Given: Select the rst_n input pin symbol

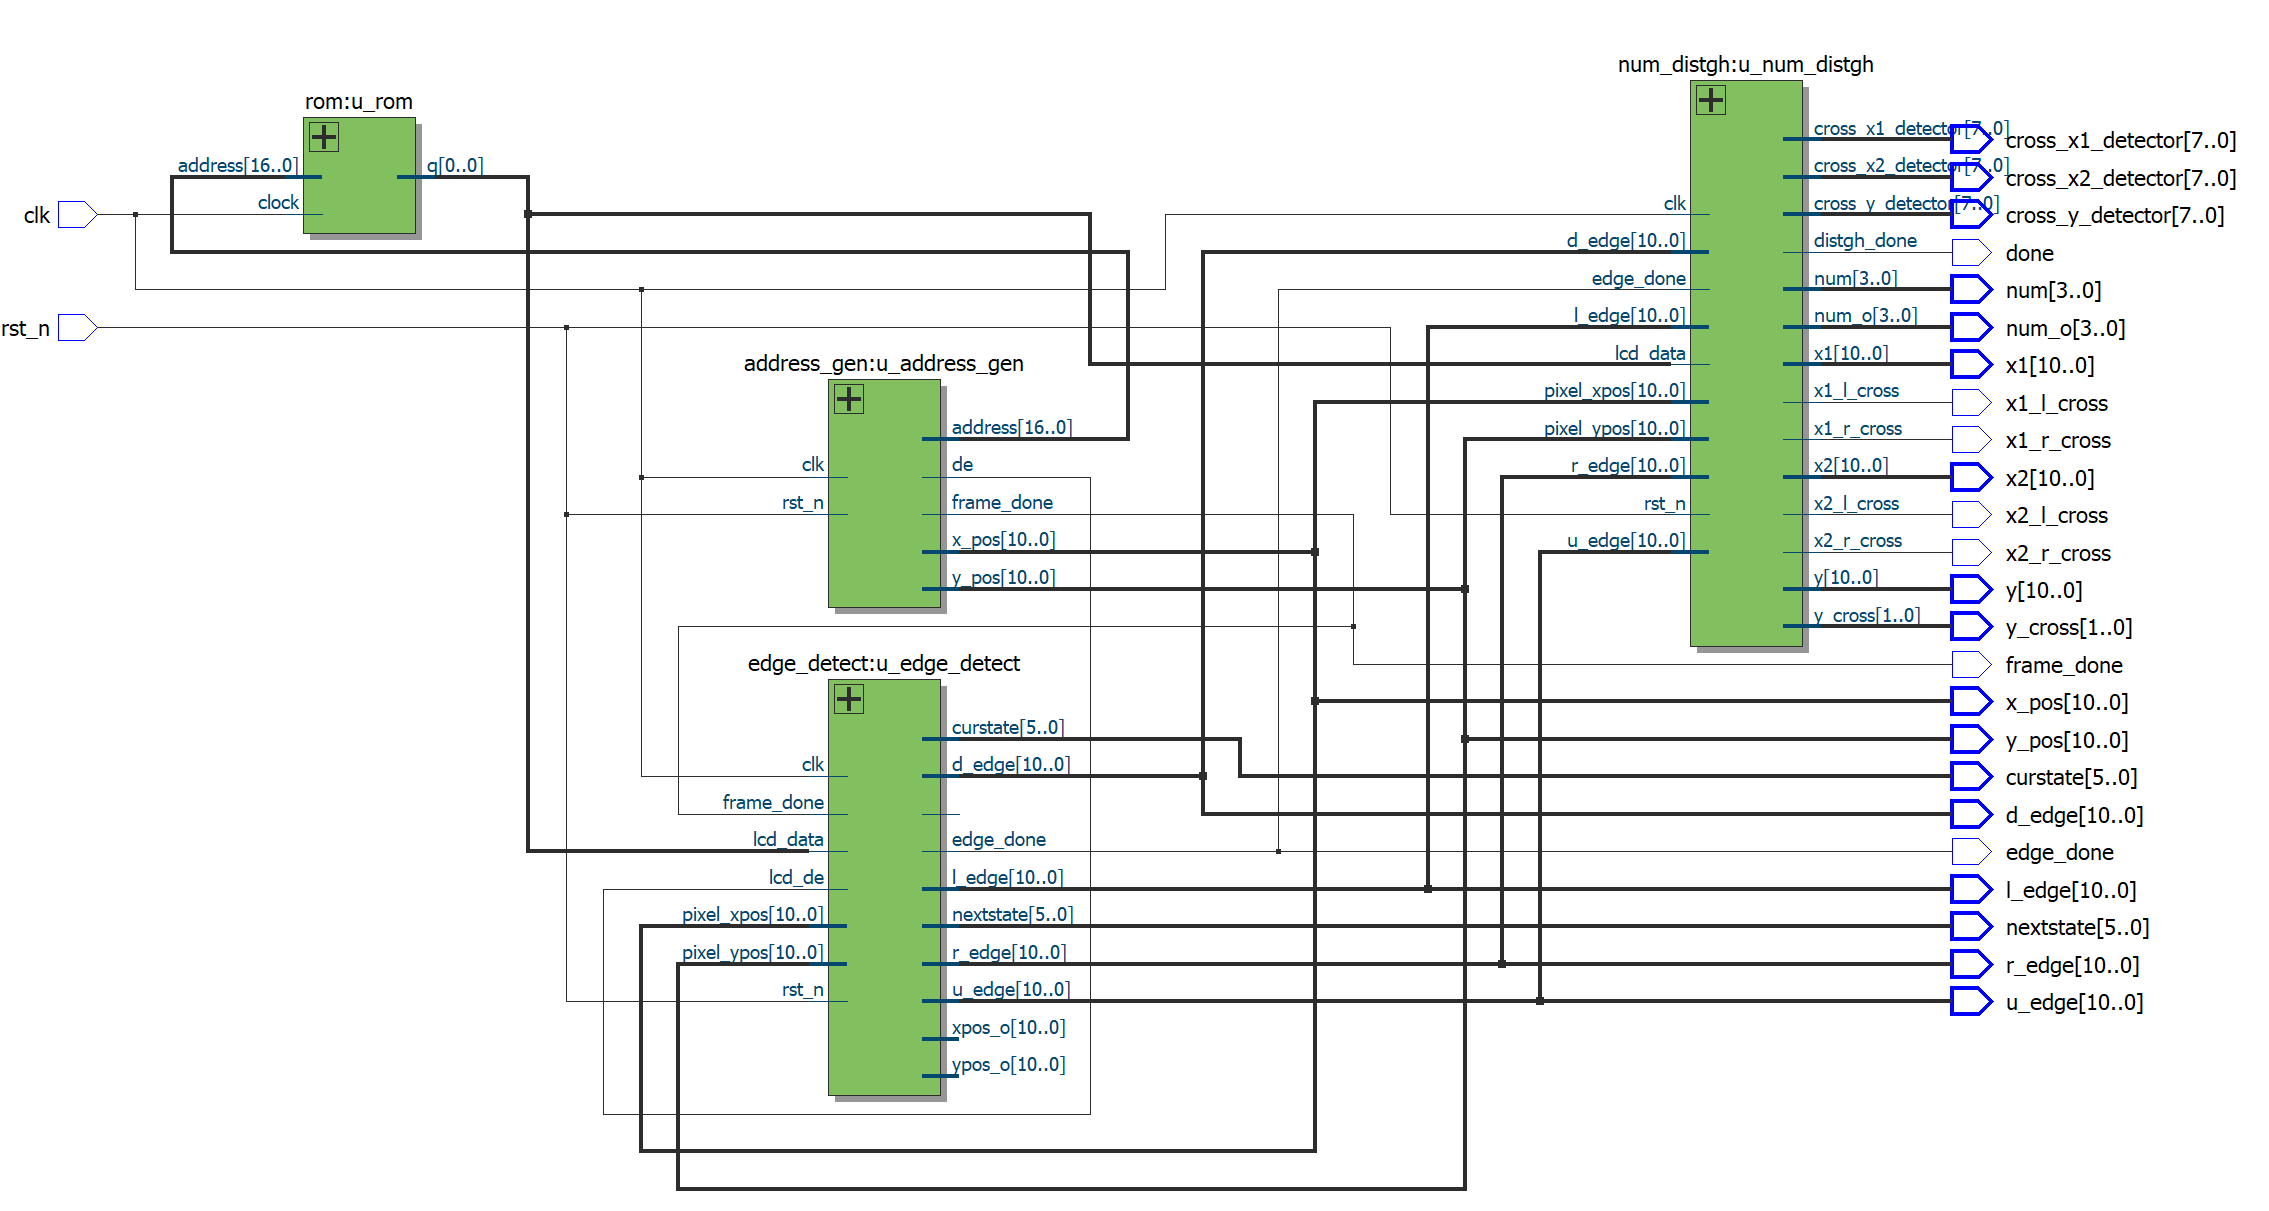Looking at the screenshot, I should tap(77, 328).
